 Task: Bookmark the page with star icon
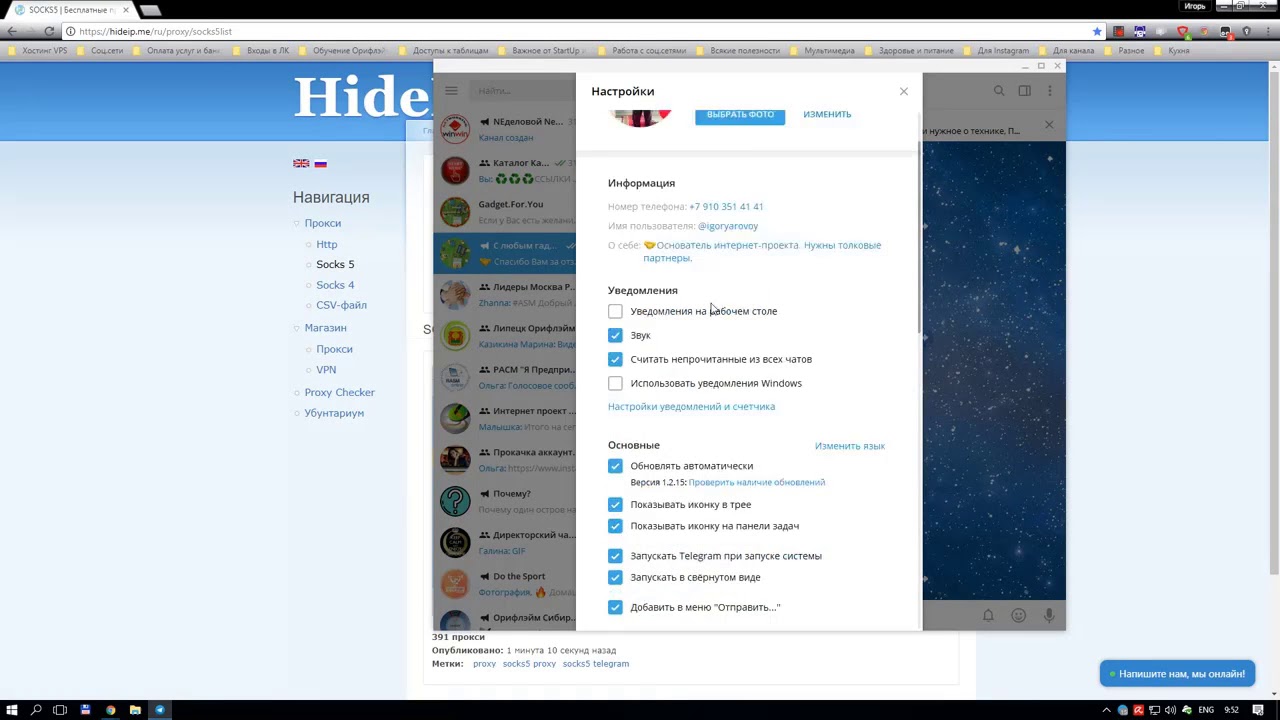[x=1097, y=31]
